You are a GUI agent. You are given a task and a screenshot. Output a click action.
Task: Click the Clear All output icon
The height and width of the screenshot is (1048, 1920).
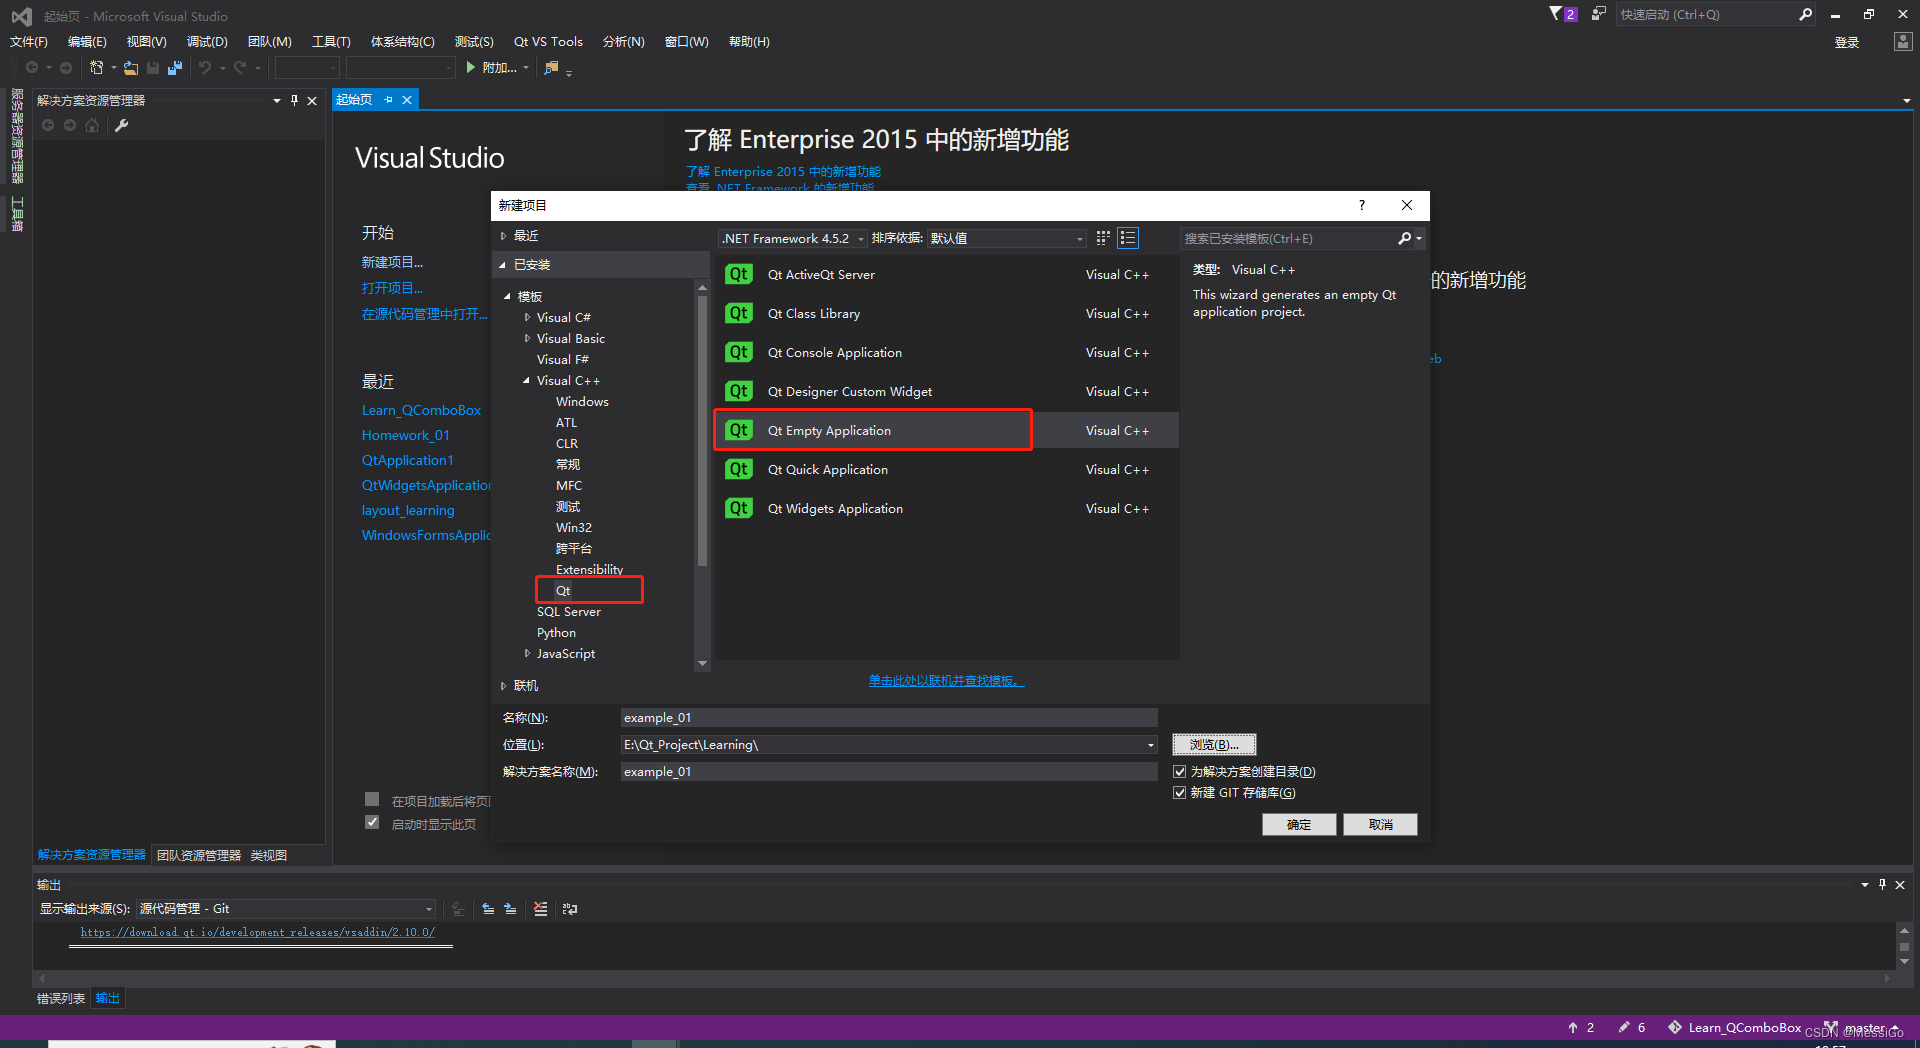[x=541, y=909]
